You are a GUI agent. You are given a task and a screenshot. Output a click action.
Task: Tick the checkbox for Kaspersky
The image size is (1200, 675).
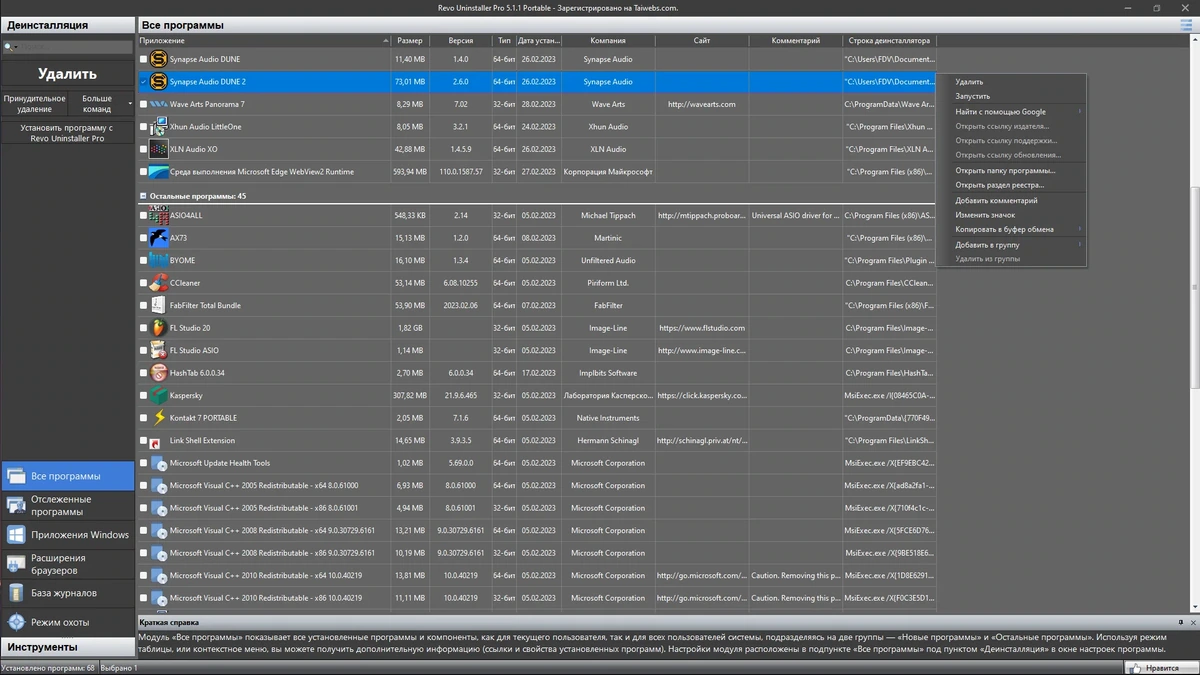[x=143, y=395]
